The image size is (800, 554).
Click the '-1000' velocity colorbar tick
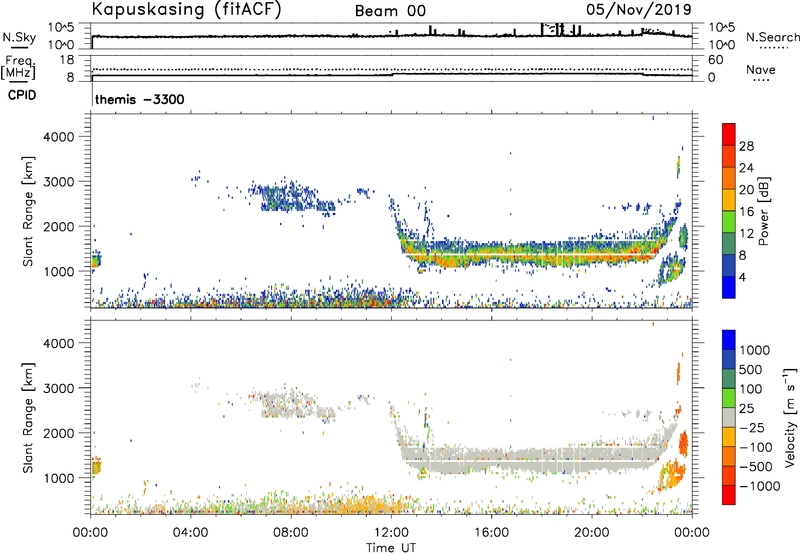[x=759, y=486]
